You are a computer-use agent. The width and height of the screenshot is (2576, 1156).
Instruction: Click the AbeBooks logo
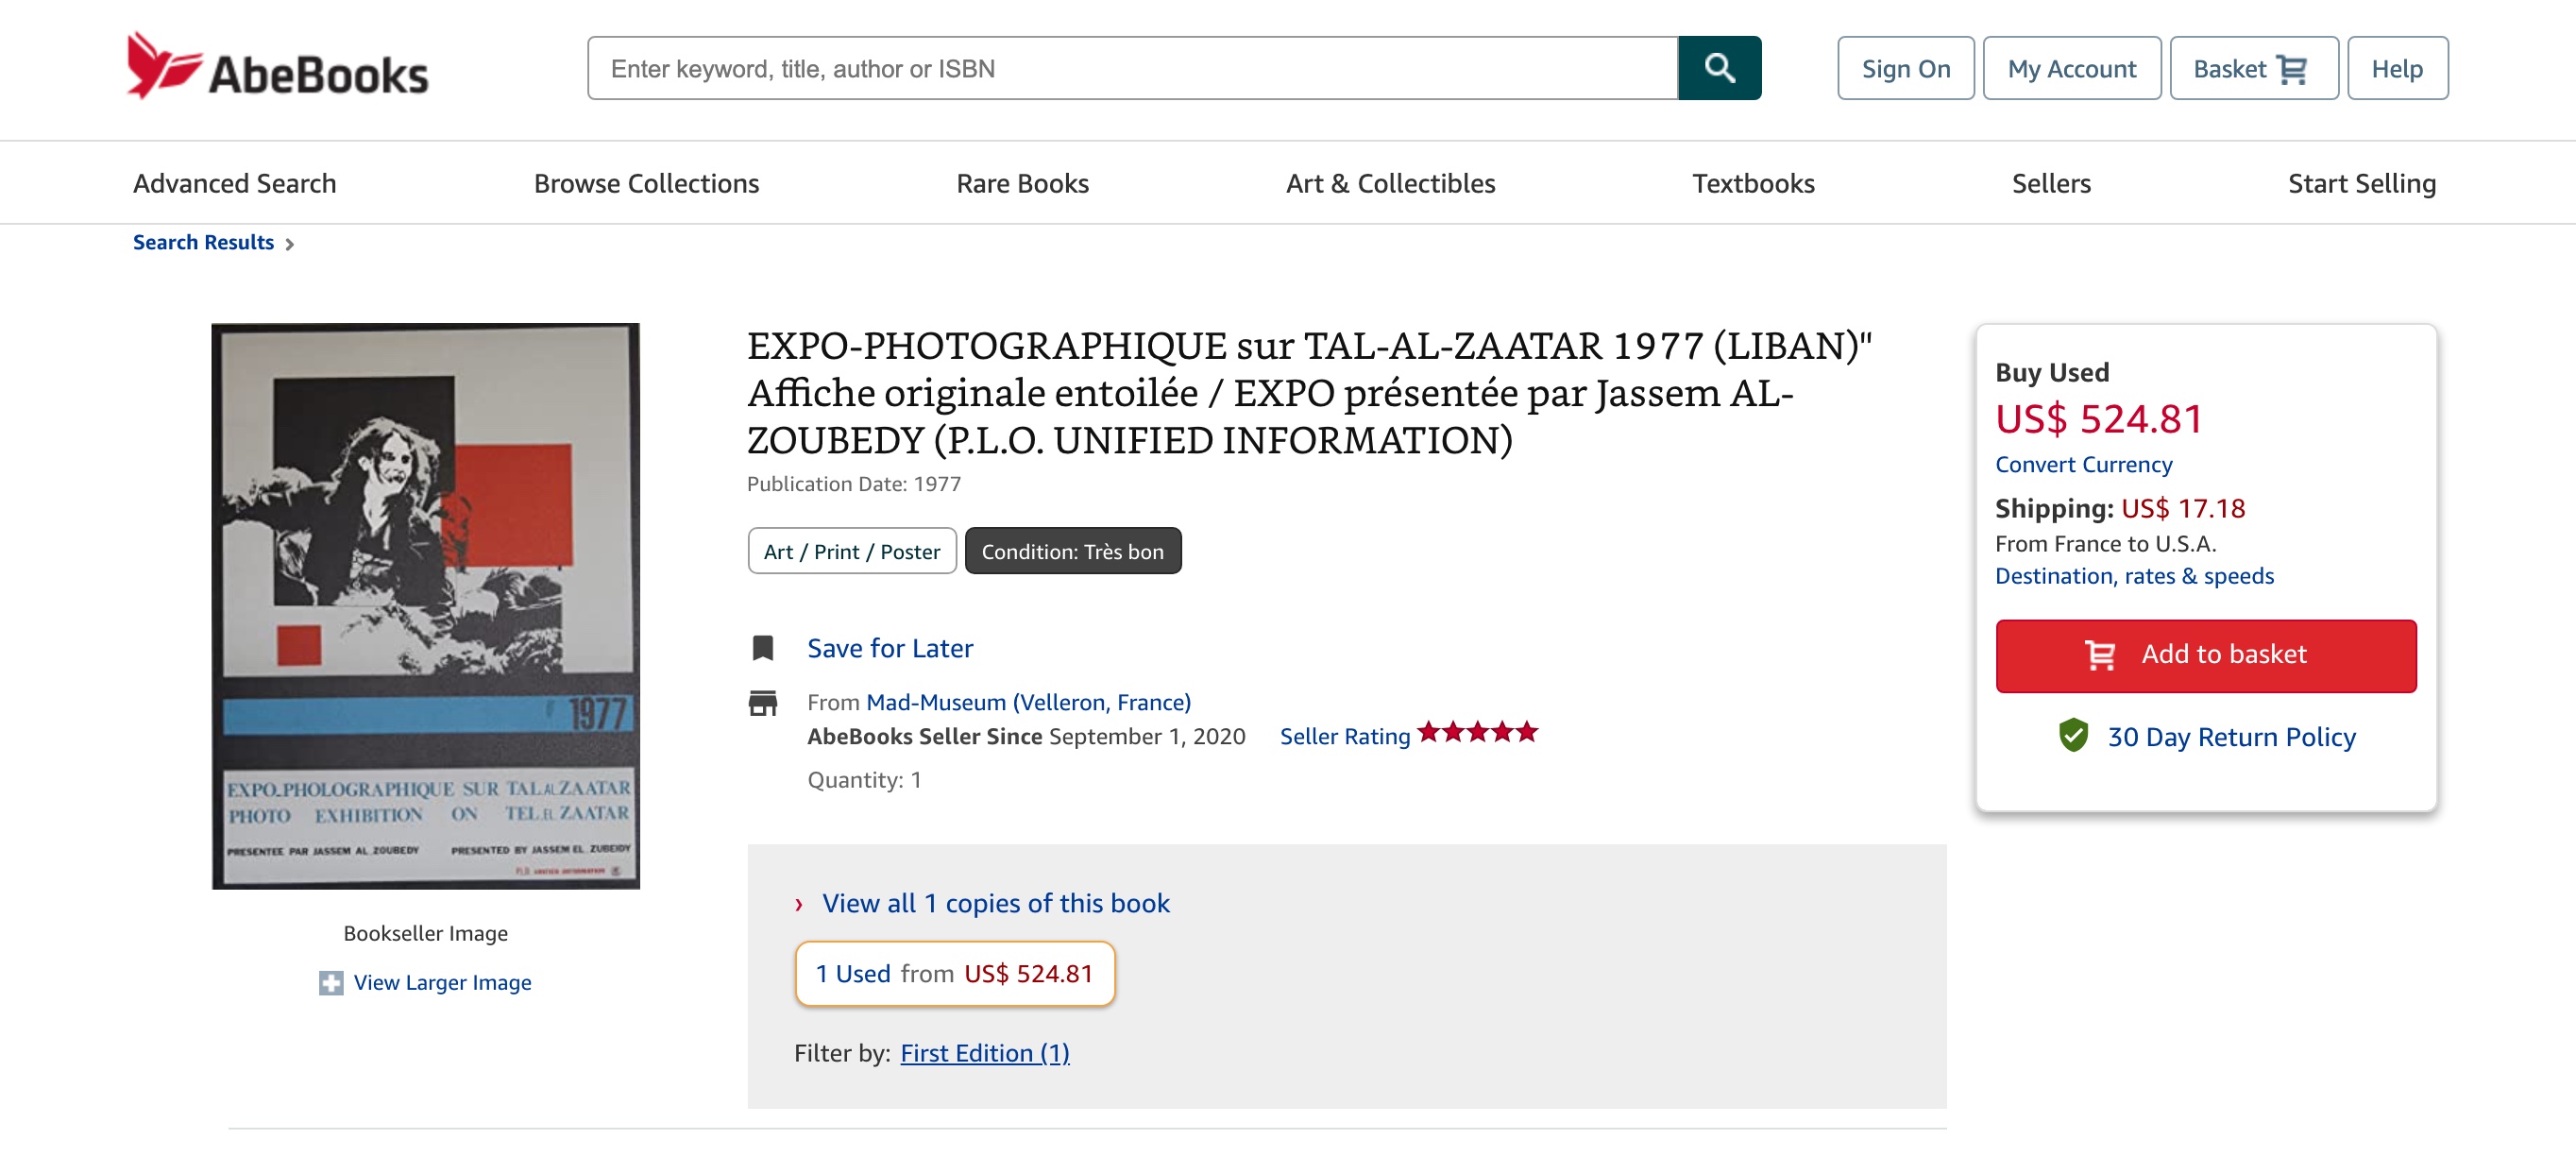coord(277,66)
